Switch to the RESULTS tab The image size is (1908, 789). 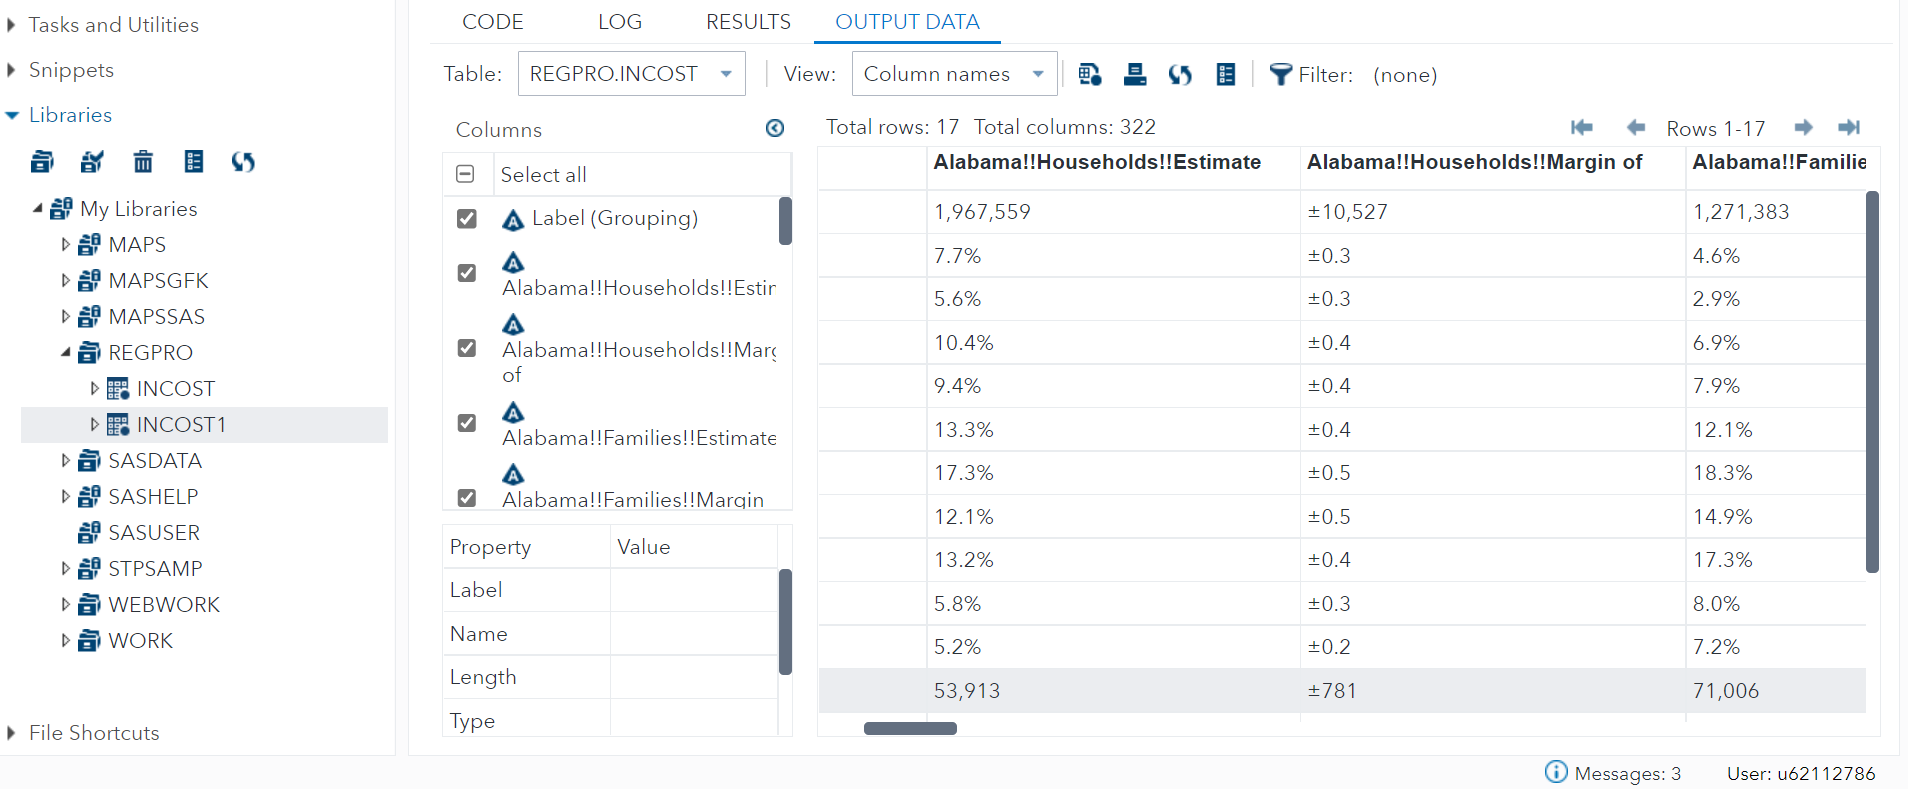748,22
